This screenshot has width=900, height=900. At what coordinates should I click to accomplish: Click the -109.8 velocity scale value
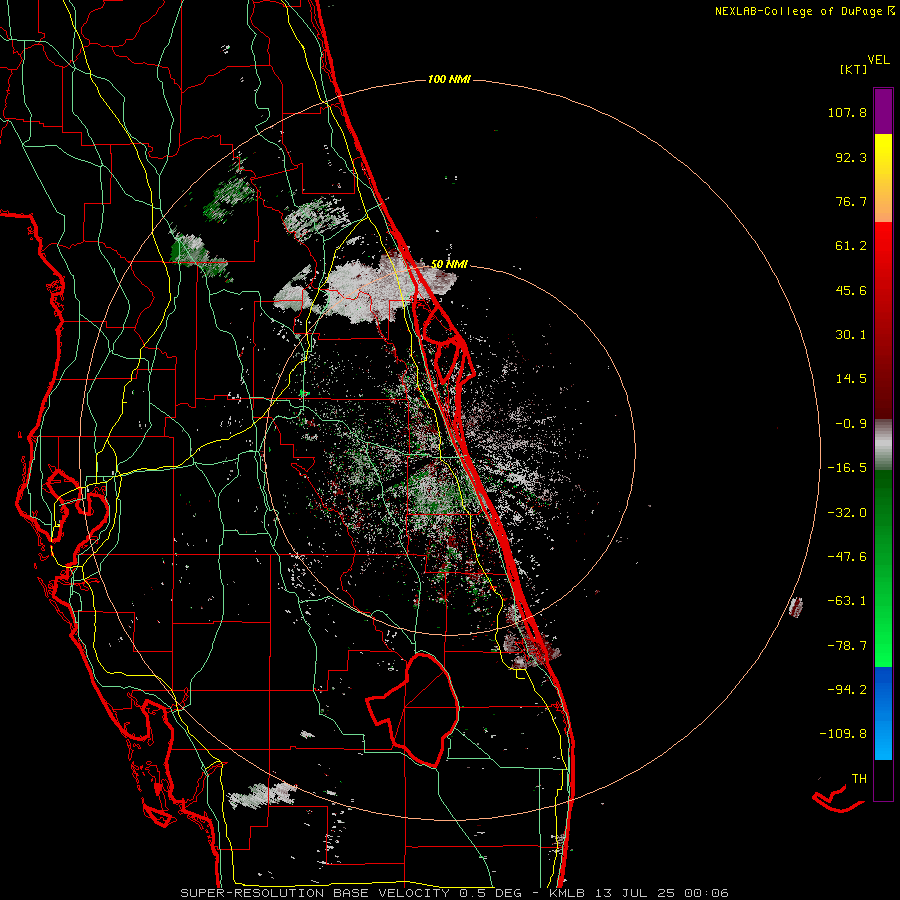point(843,734)
